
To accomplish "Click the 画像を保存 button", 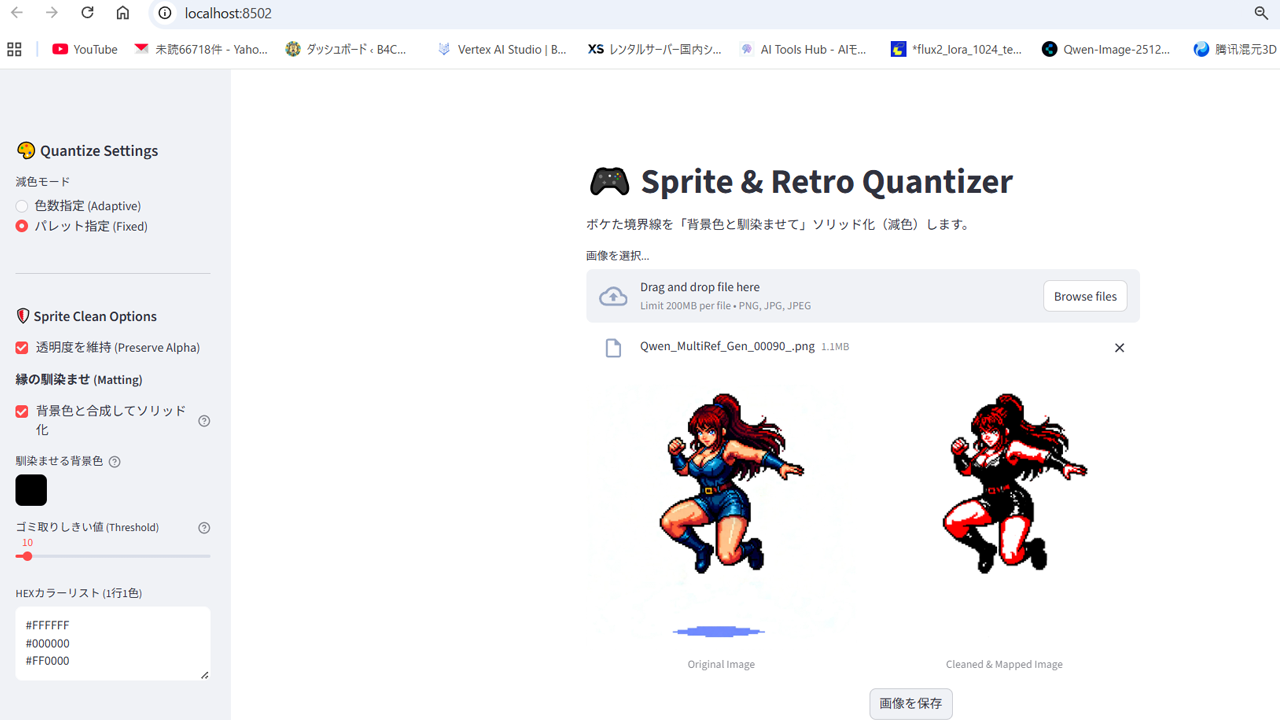I will tap(910, 703).
